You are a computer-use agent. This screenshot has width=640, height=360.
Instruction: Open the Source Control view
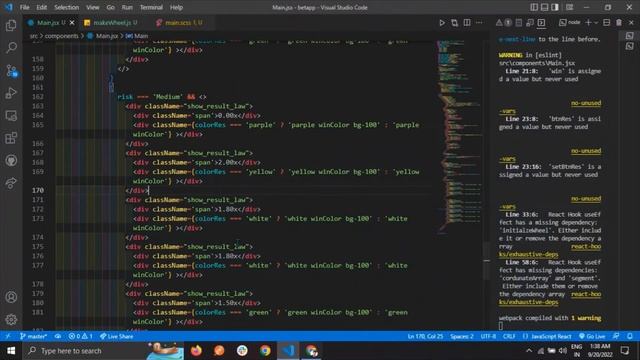[x=11, y=71]
